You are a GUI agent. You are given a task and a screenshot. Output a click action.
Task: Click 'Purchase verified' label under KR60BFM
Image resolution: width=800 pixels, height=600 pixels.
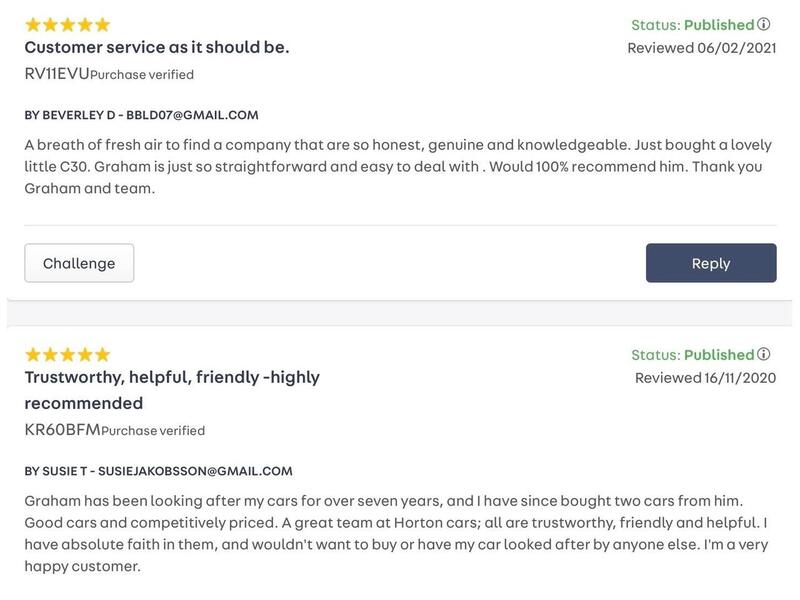point(153,431)
